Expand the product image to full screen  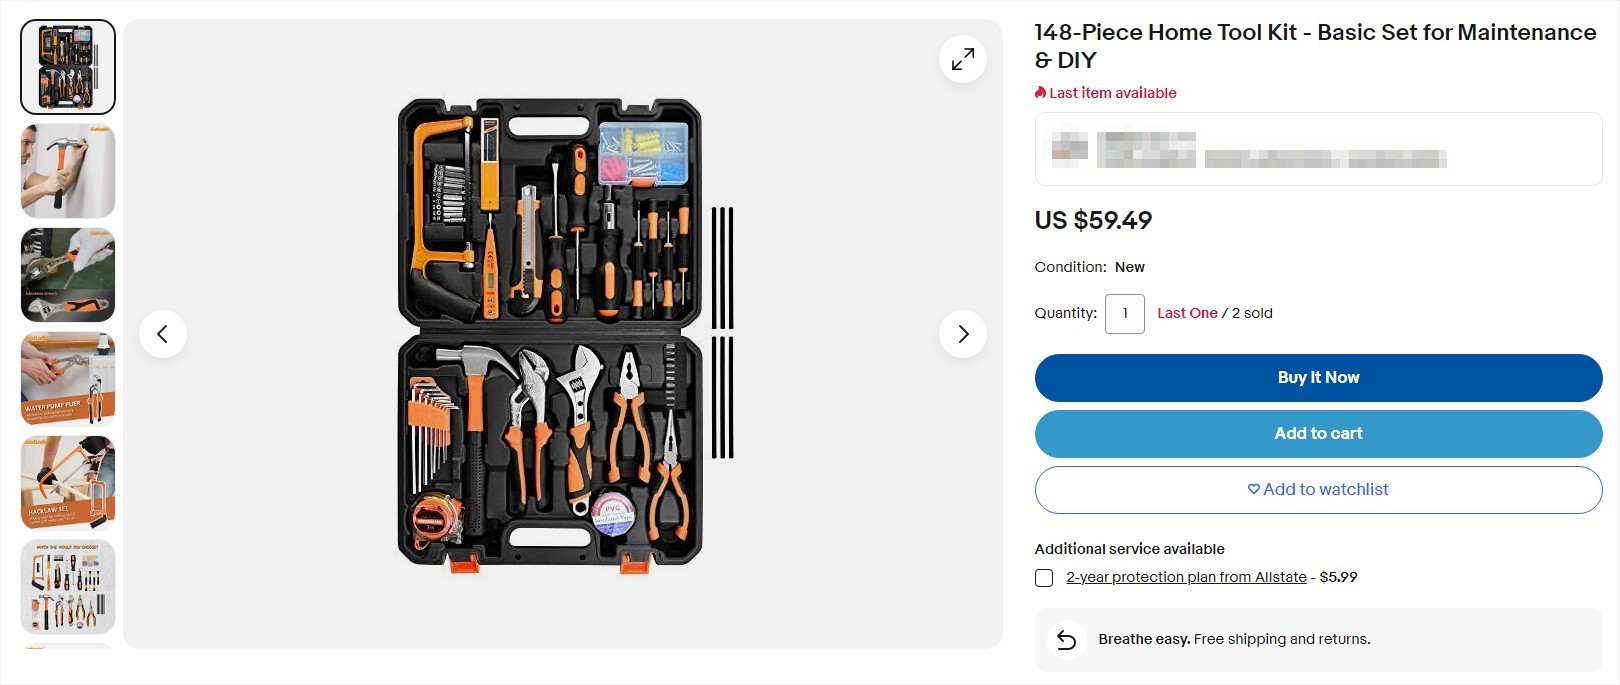tap(962, 59)
